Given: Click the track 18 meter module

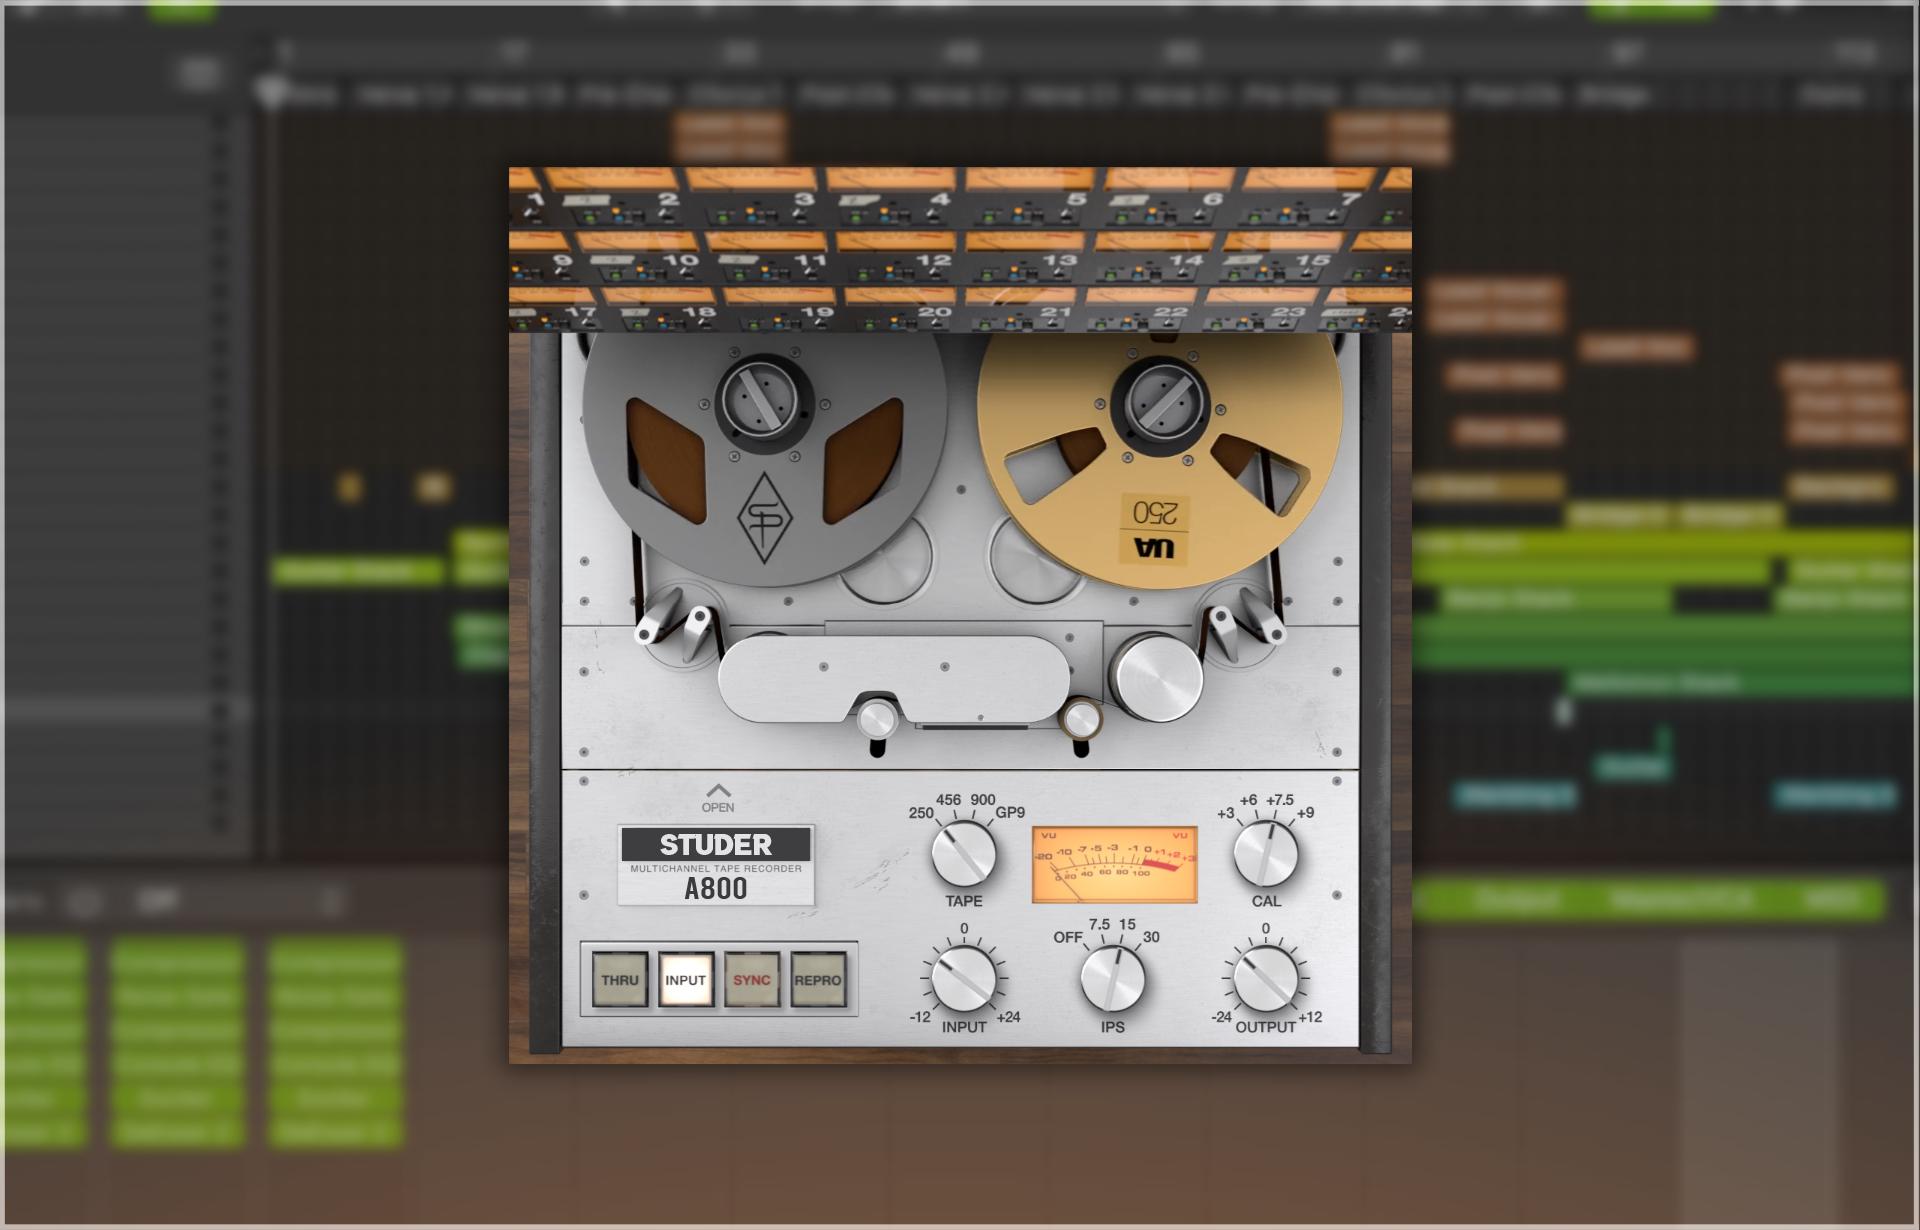Looking at the screenshot, I should (x=658, y=309).
